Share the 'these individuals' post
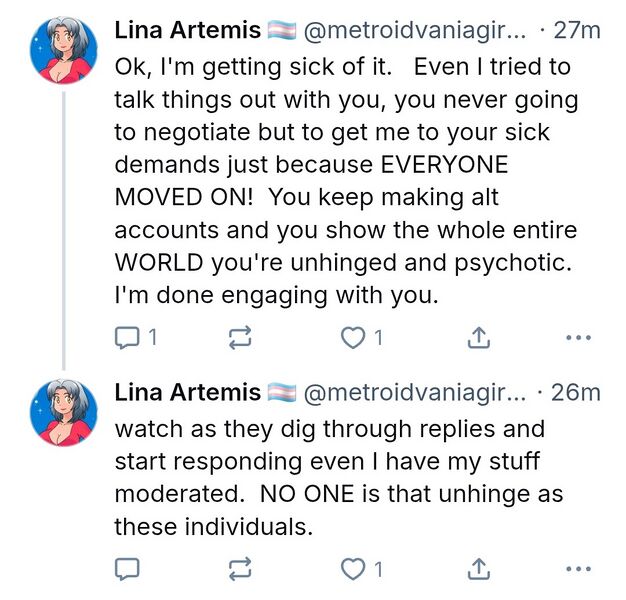The height and width of the screenshot is (600, 626). point(479,570)
